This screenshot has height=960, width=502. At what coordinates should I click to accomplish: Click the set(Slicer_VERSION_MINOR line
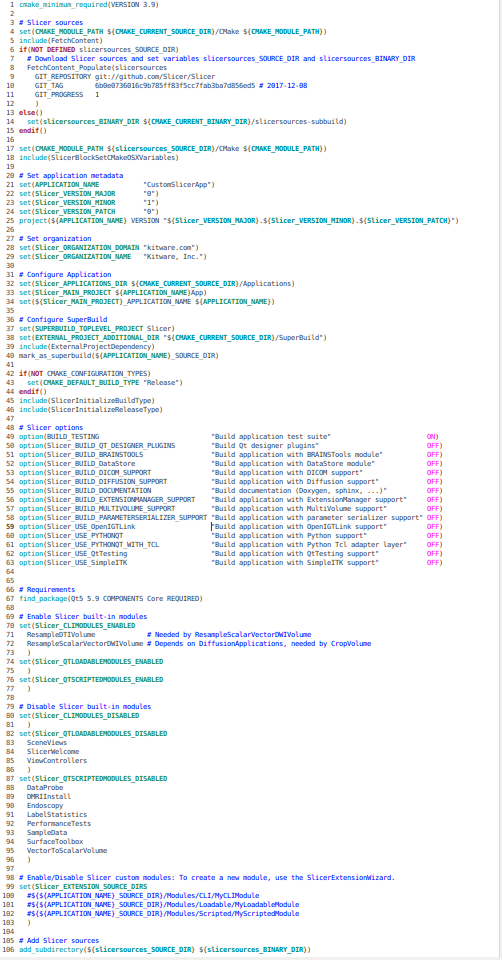coord(89,203)
